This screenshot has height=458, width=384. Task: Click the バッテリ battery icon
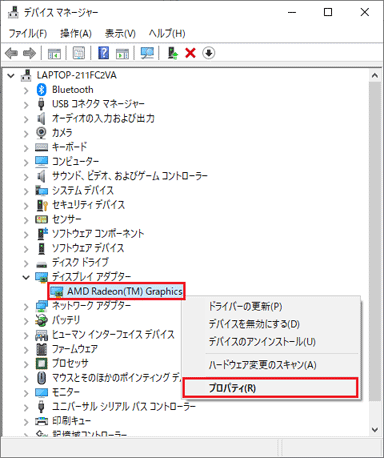click(x=41, y=320)
